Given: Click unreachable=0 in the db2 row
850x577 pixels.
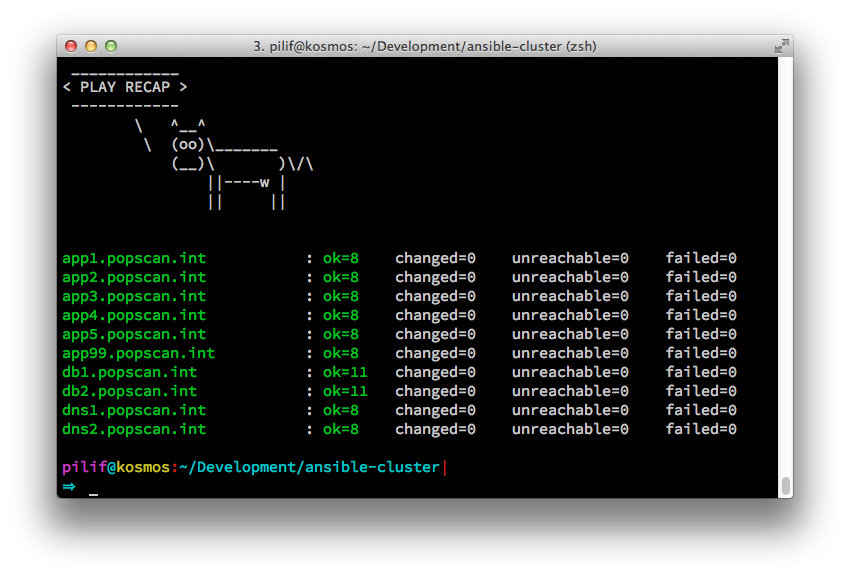Looking at the screenshot, I should 570,391.
